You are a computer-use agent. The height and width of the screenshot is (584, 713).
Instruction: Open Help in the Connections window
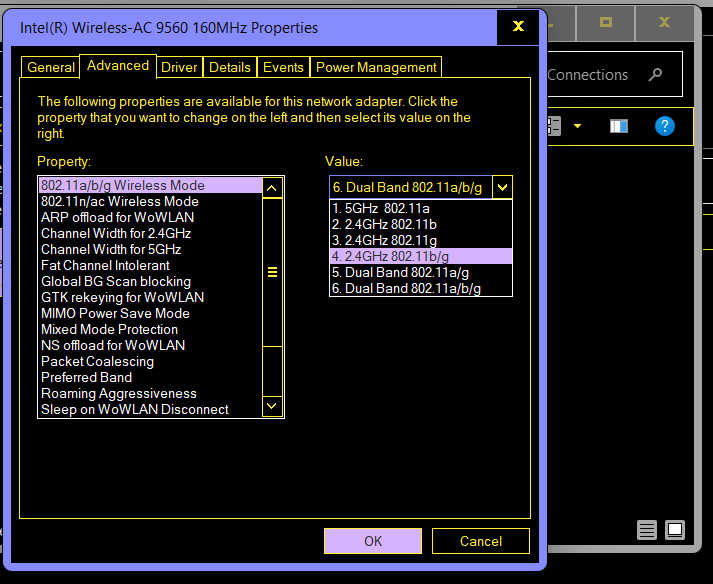pos(664,126)
